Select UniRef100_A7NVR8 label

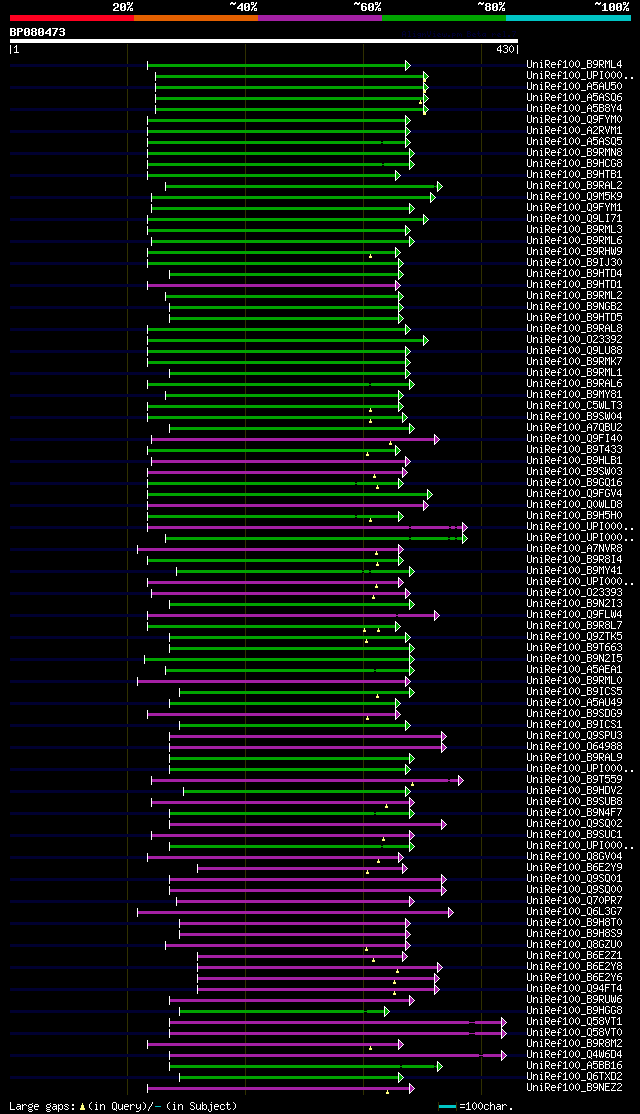(575, 549)
